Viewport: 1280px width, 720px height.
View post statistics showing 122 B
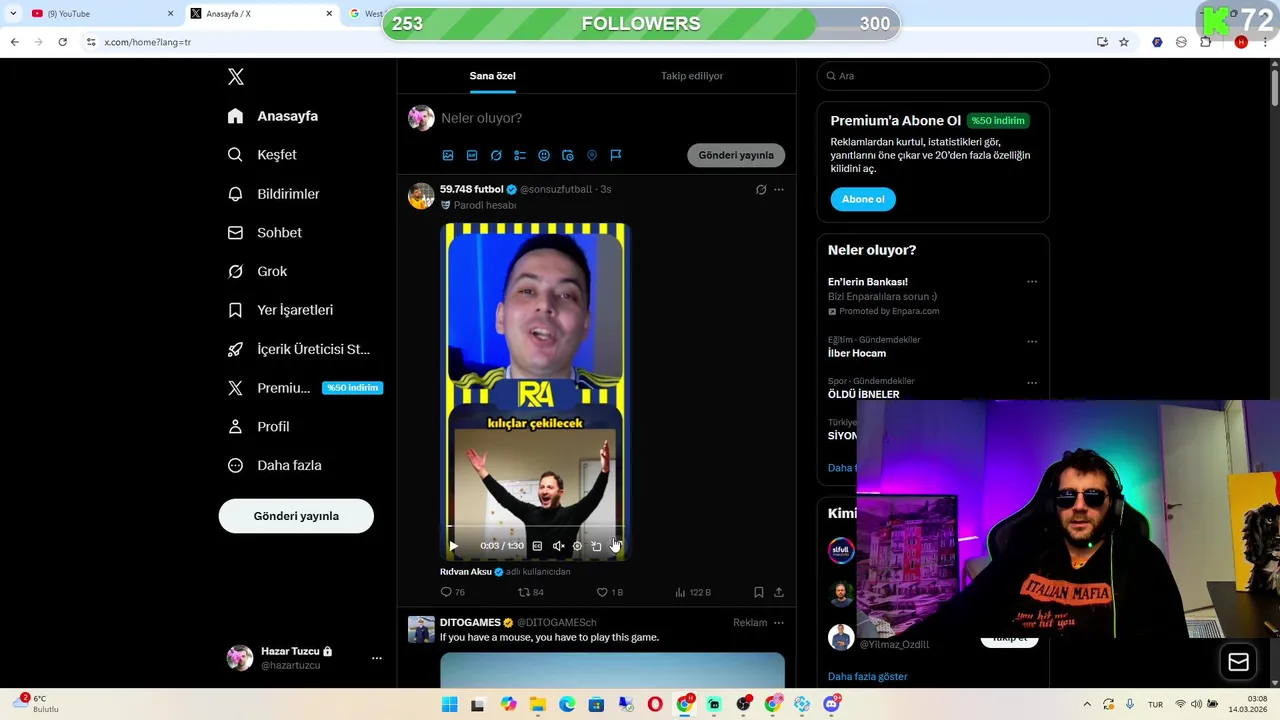(693, 592)
